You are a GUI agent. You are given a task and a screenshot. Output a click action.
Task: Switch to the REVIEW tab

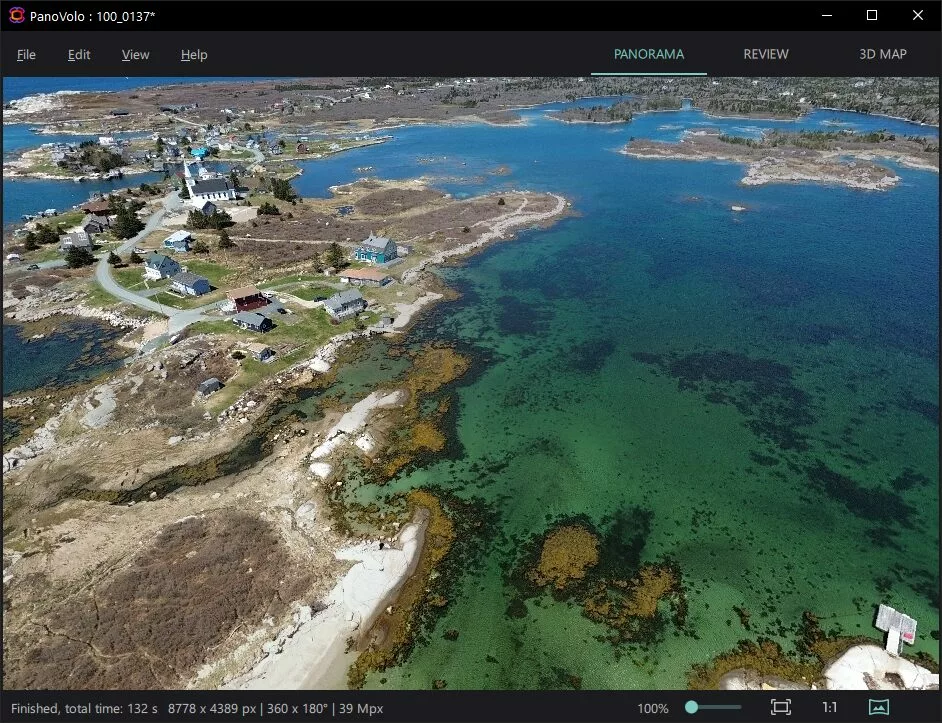[x=766, y=54]
